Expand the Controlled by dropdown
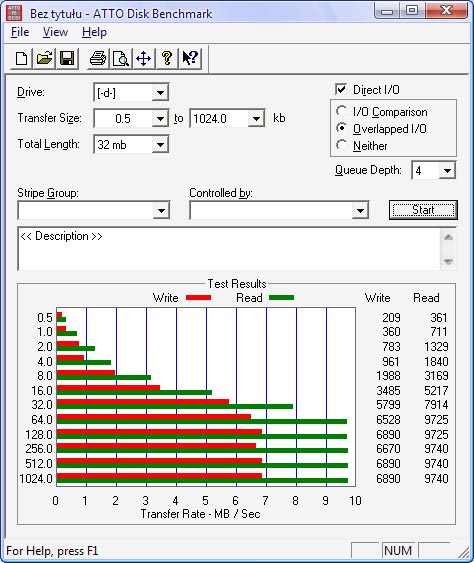474x563 pixels. click(x=360, y=211)
